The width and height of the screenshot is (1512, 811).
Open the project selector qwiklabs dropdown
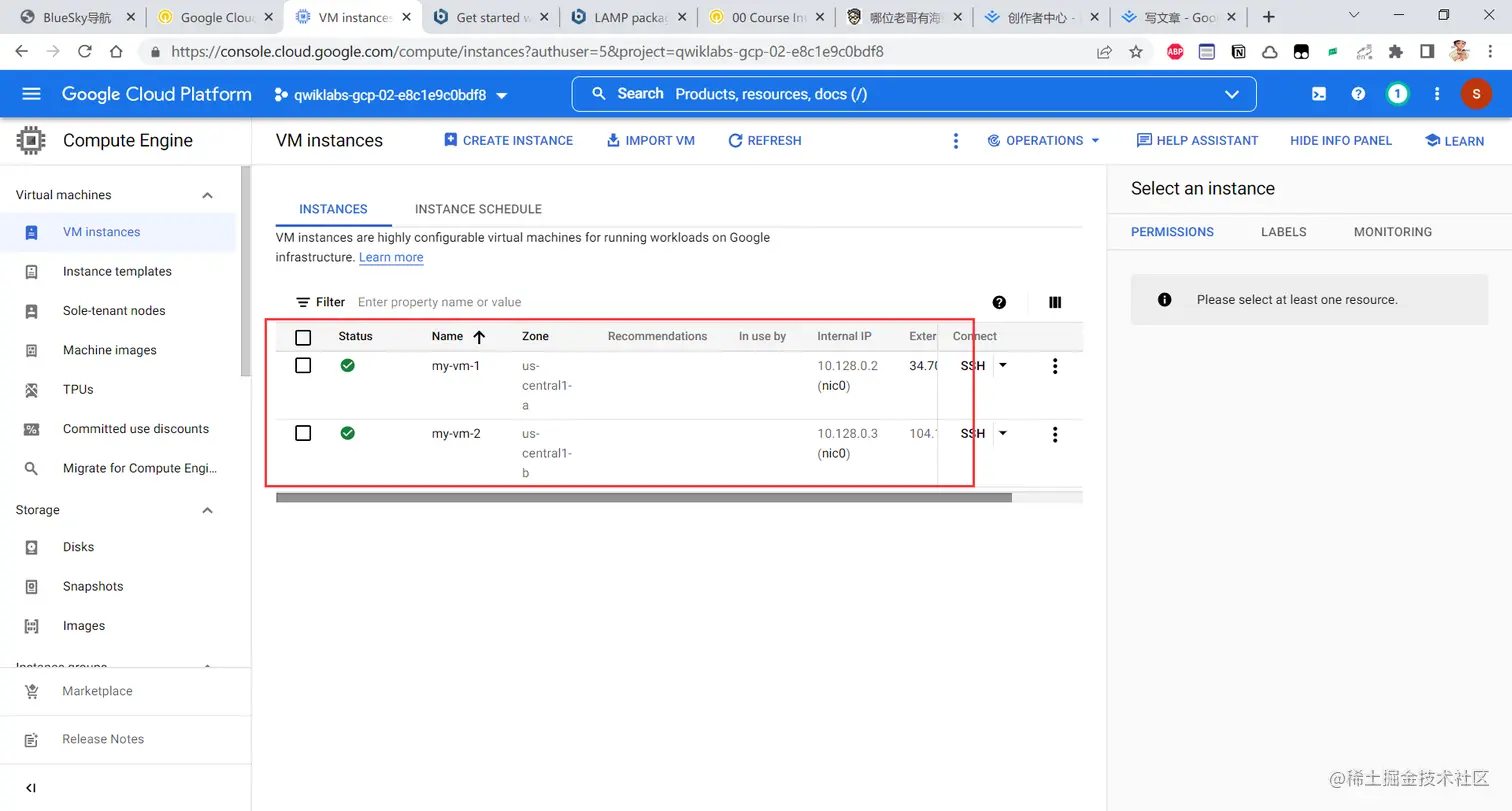pos(391,95)
